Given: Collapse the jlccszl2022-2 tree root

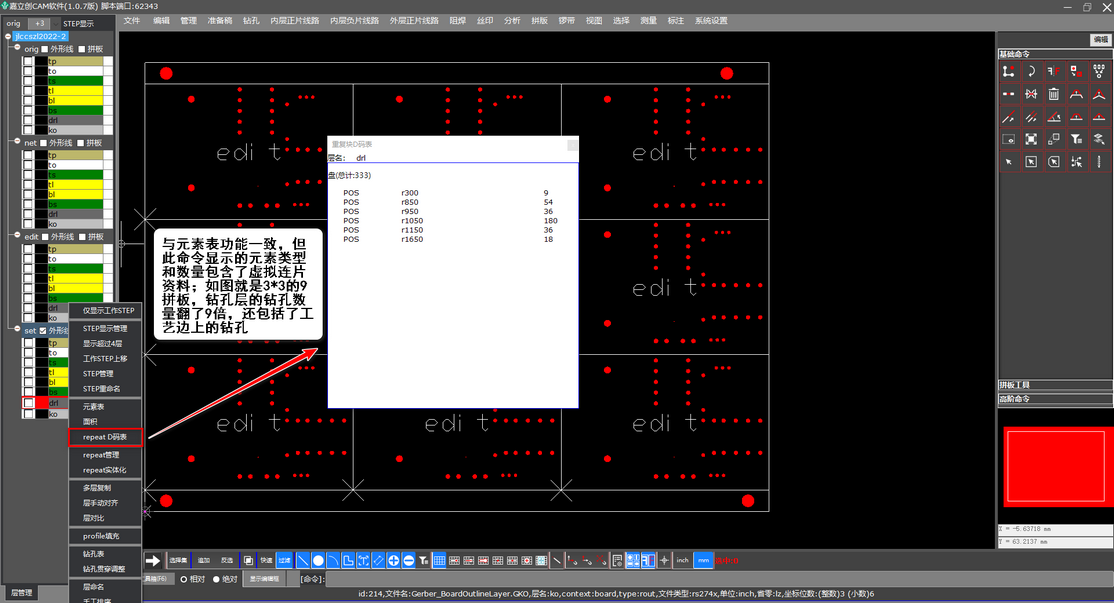Looking at the screenshot, I should [x=8, y=36].
